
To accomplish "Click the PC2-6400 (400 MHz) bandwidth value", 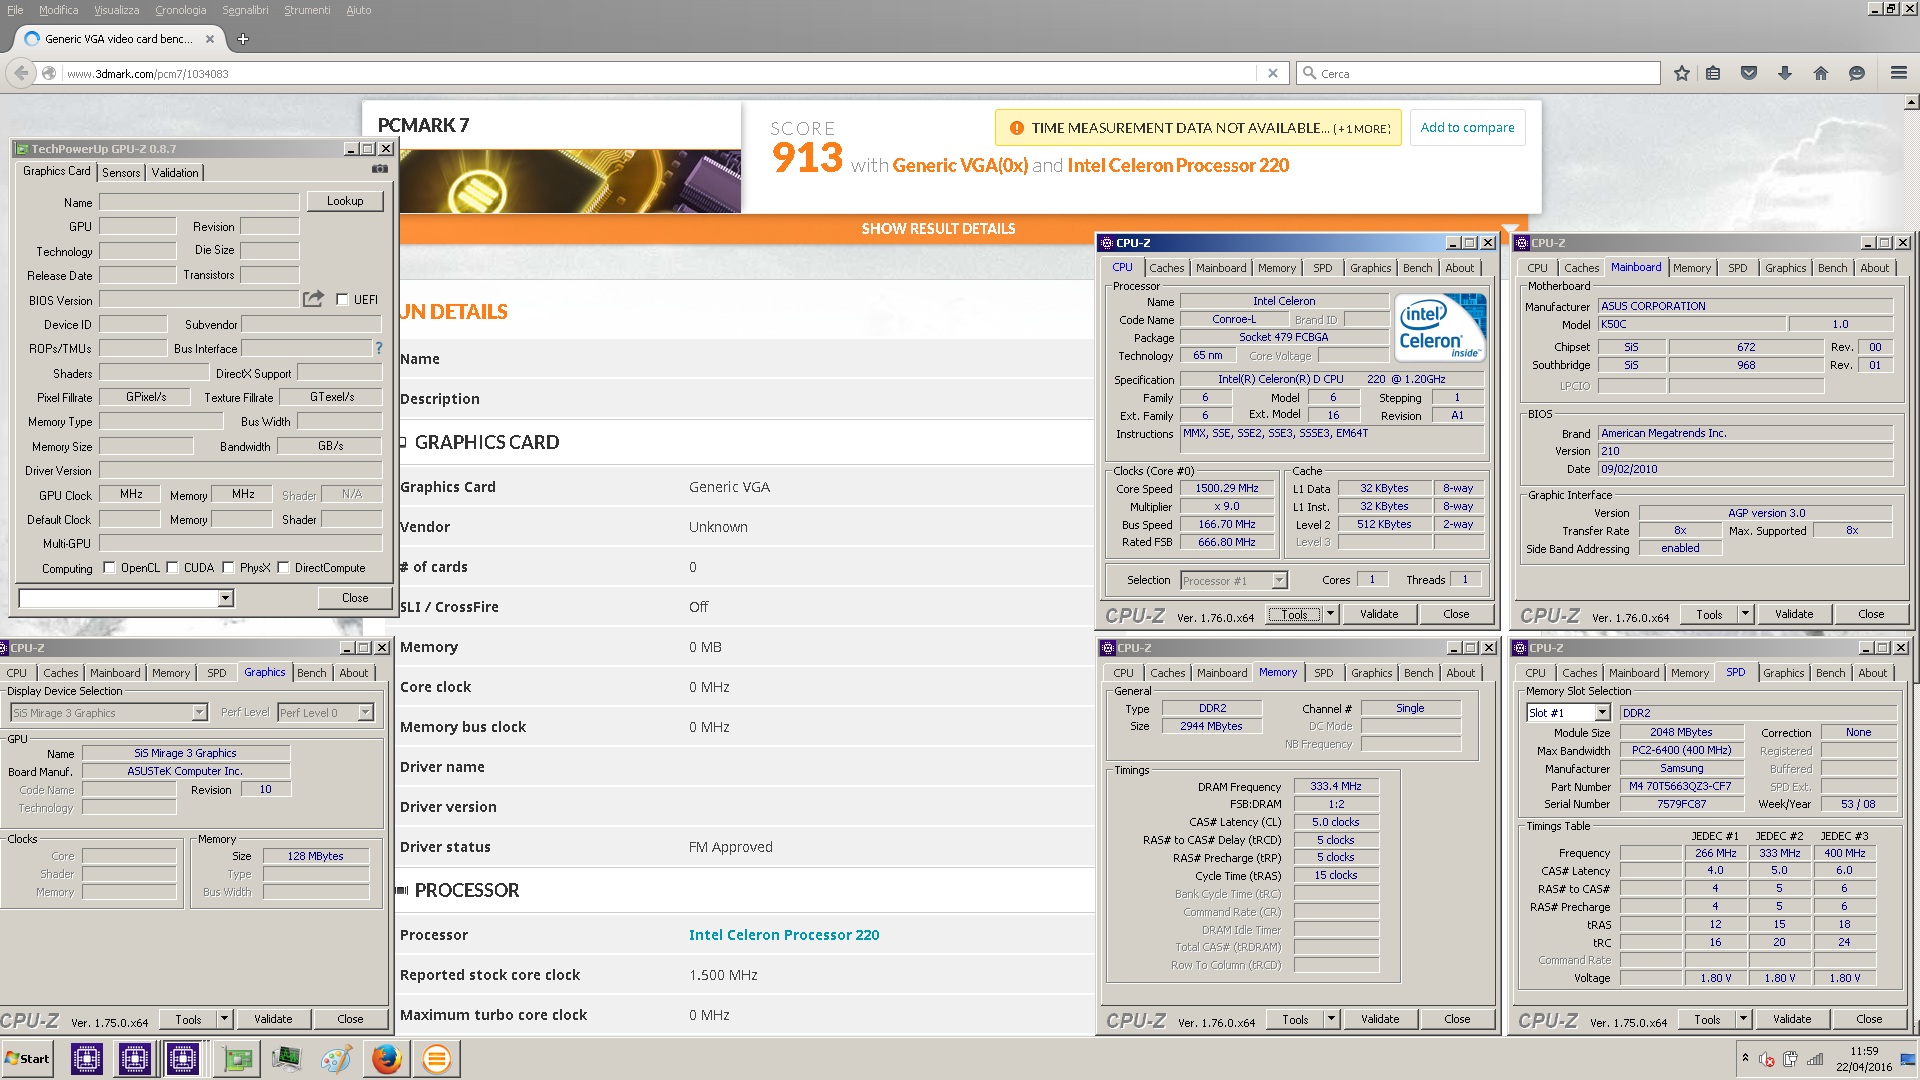I will pos(1681,750).
